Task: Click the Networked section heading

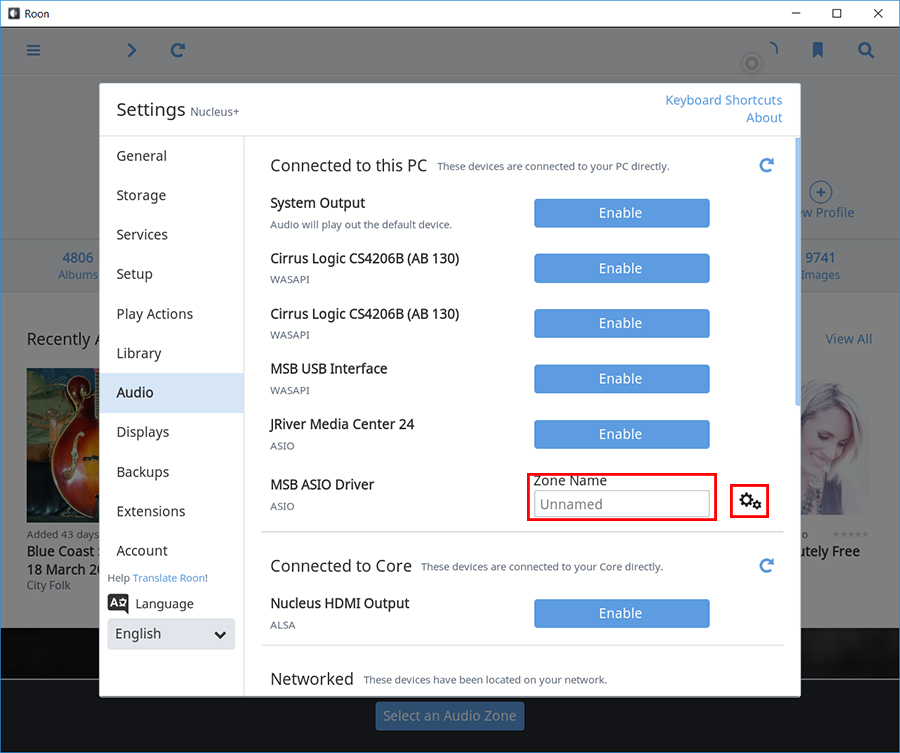Action: 312,680
